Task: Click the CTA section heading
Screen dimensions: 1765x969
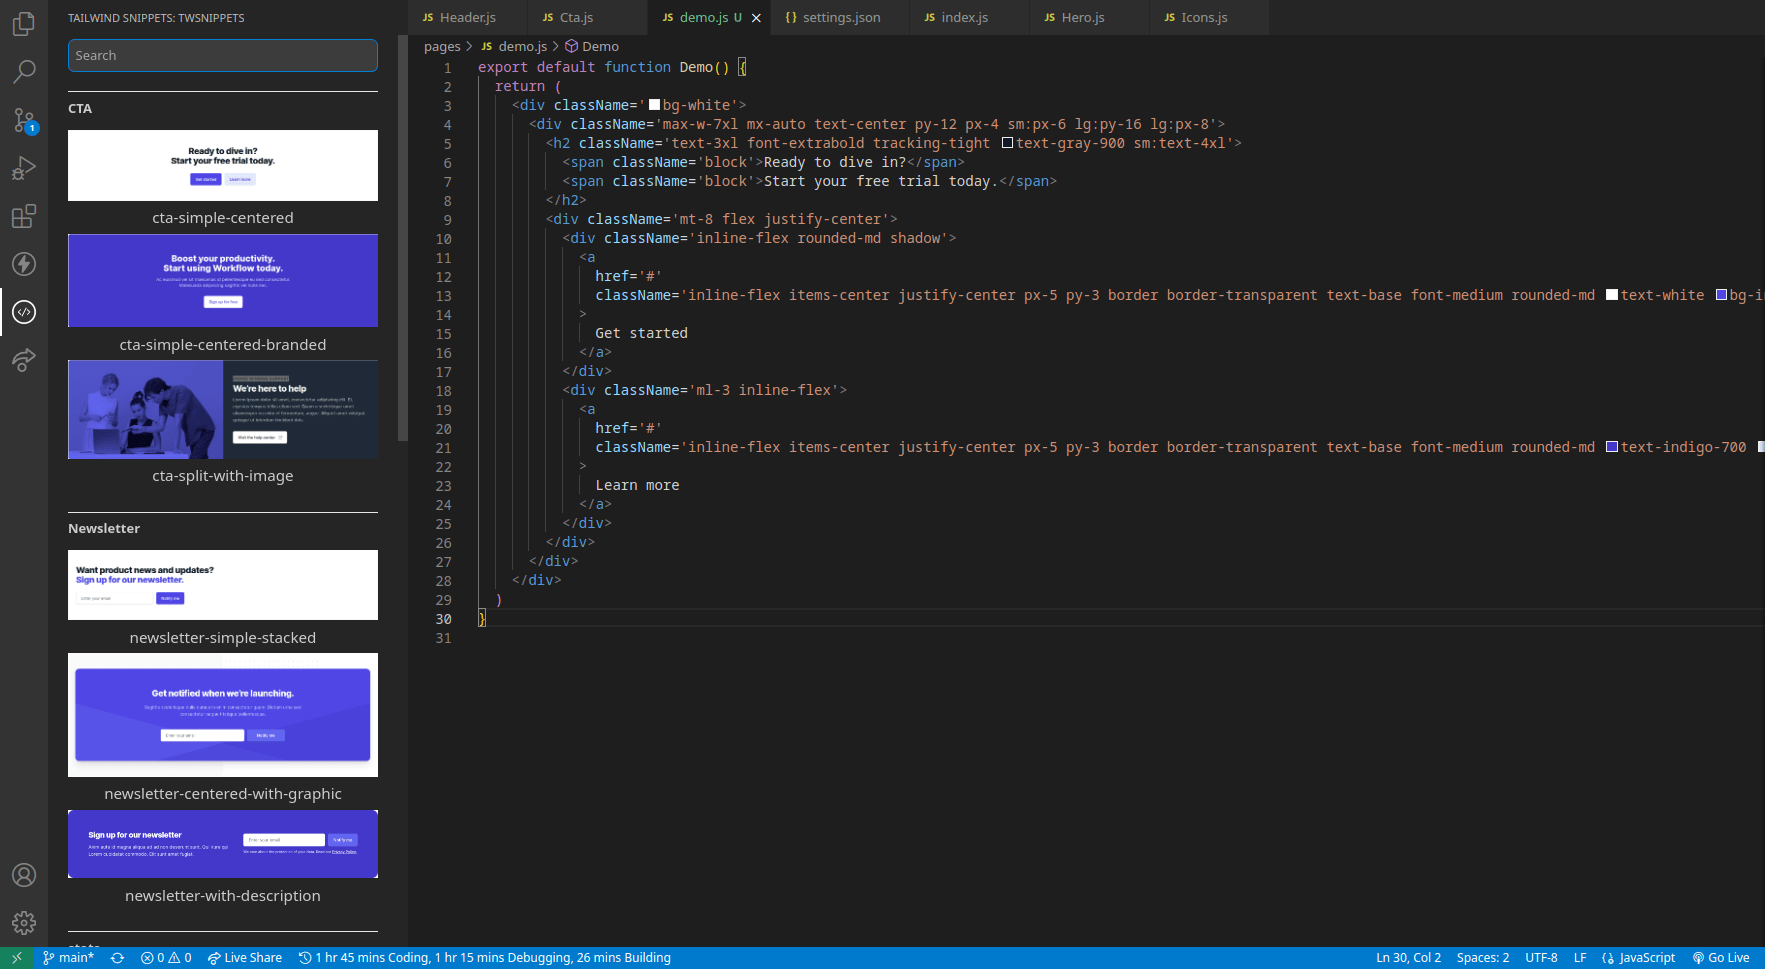Action: 80,109
